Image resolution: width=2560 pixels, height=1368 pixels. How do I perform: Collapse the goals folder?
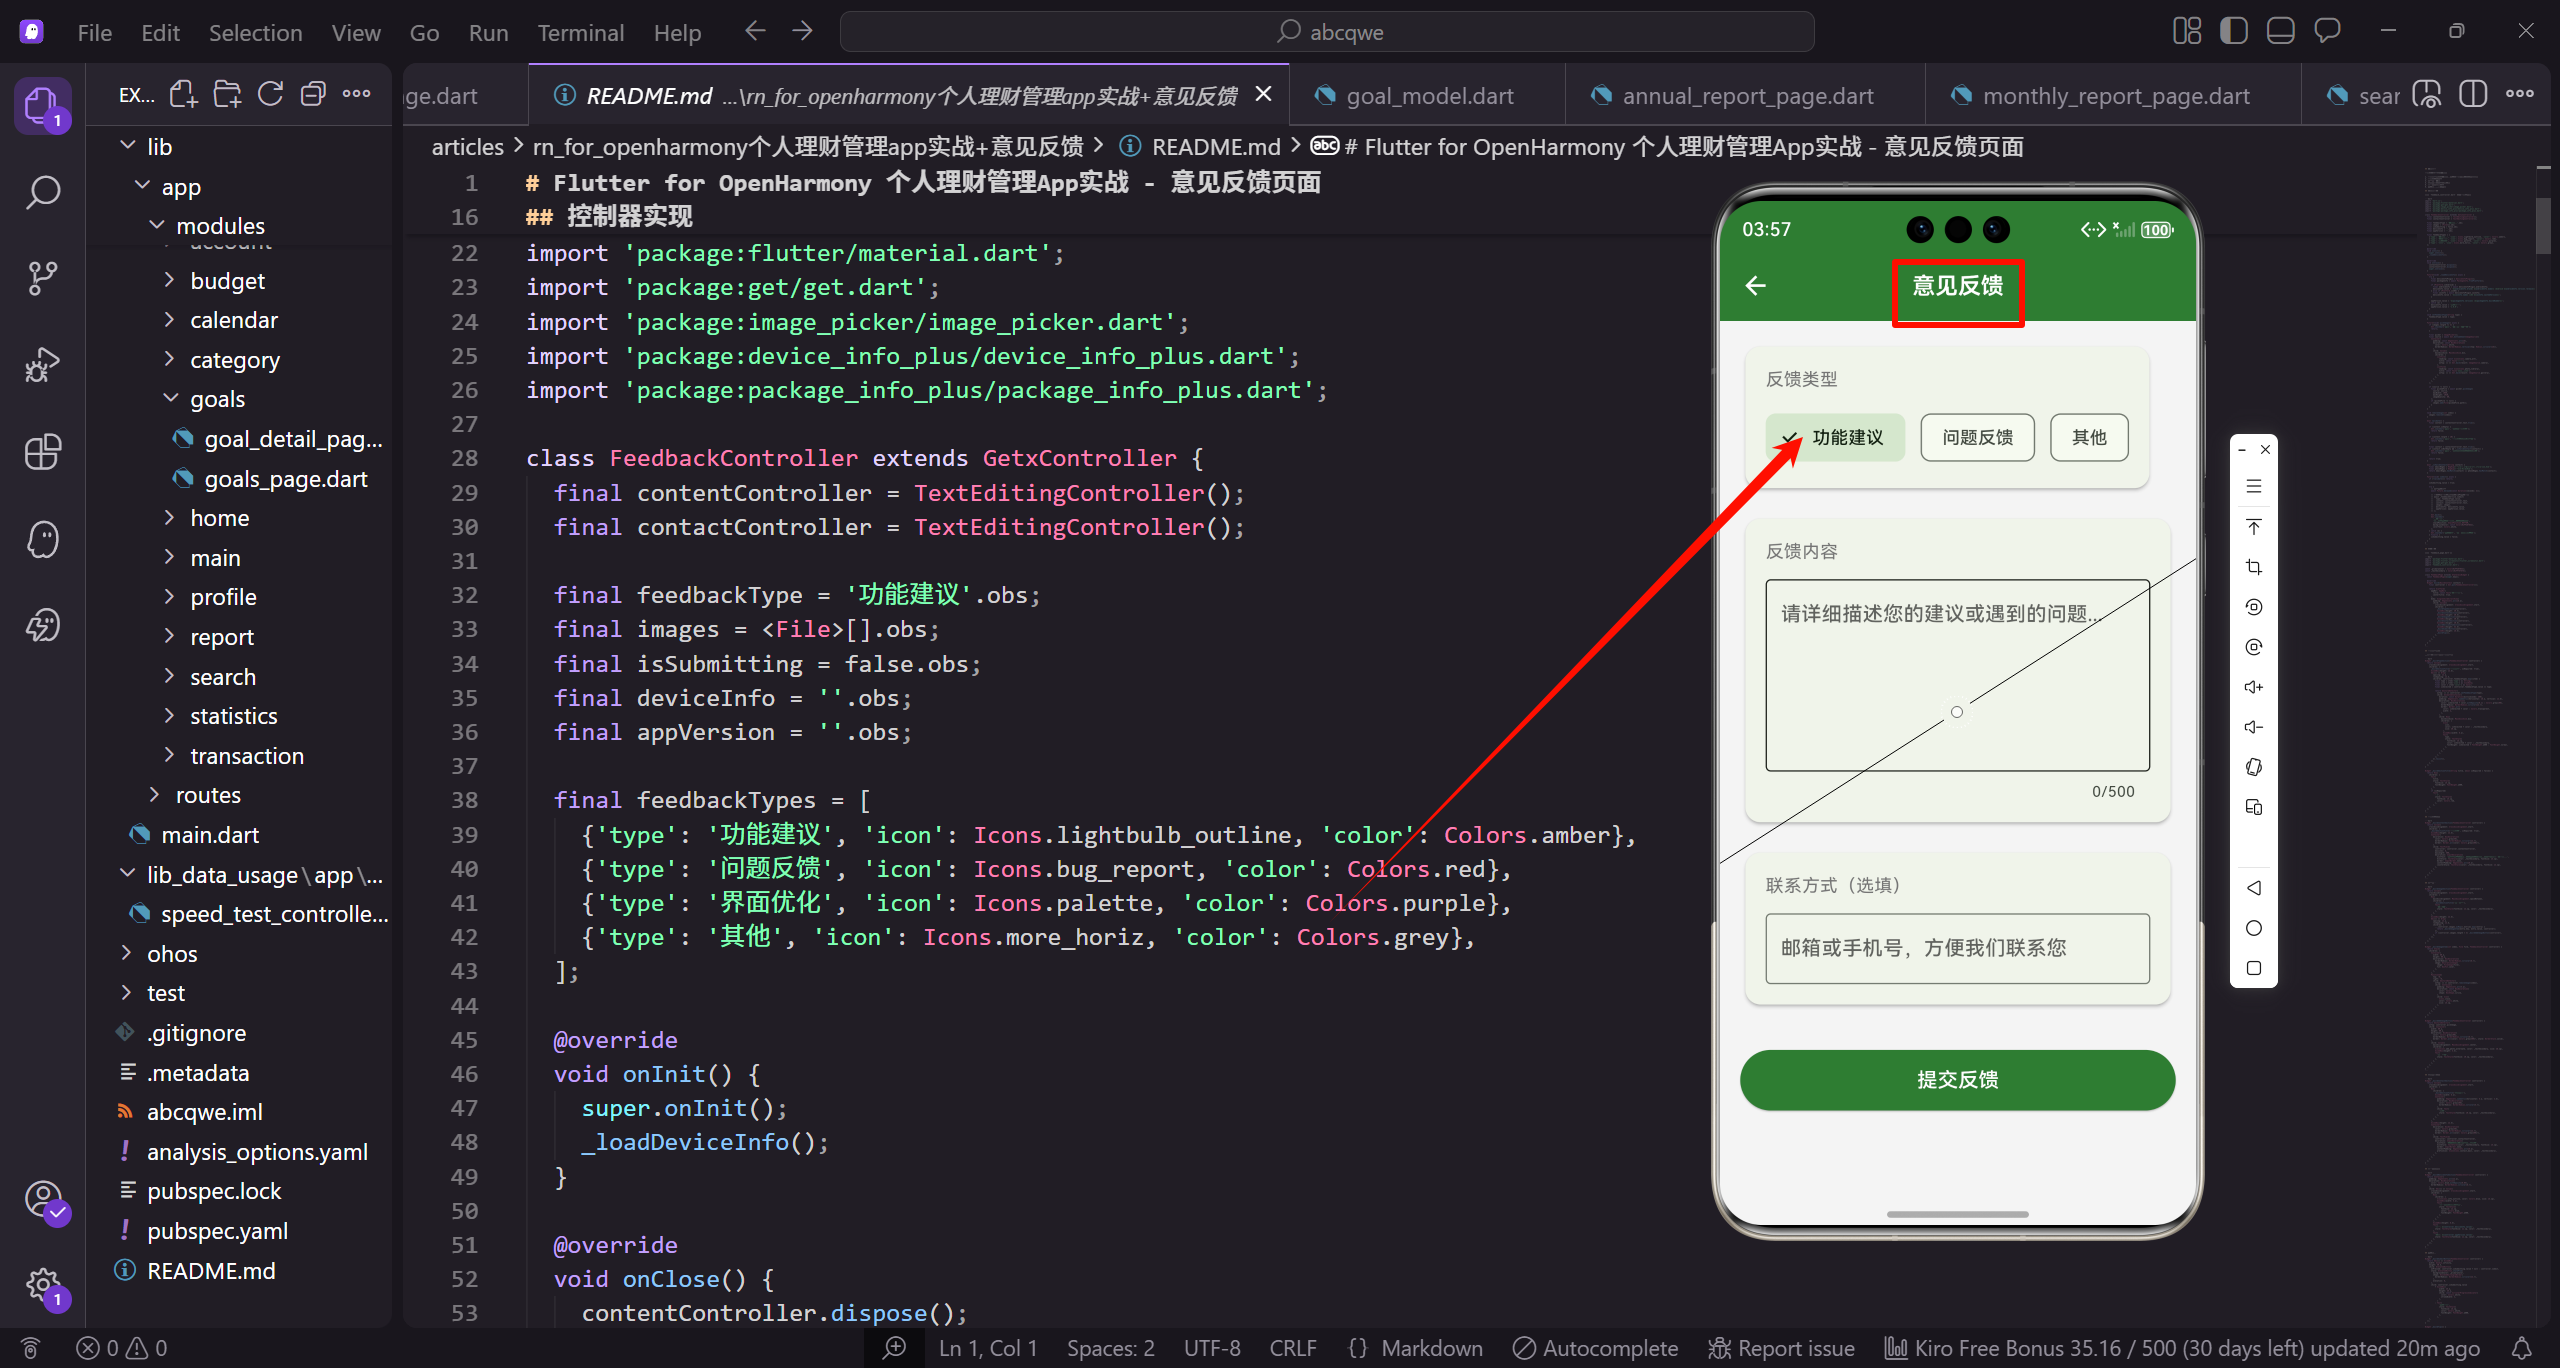[217, 399]
